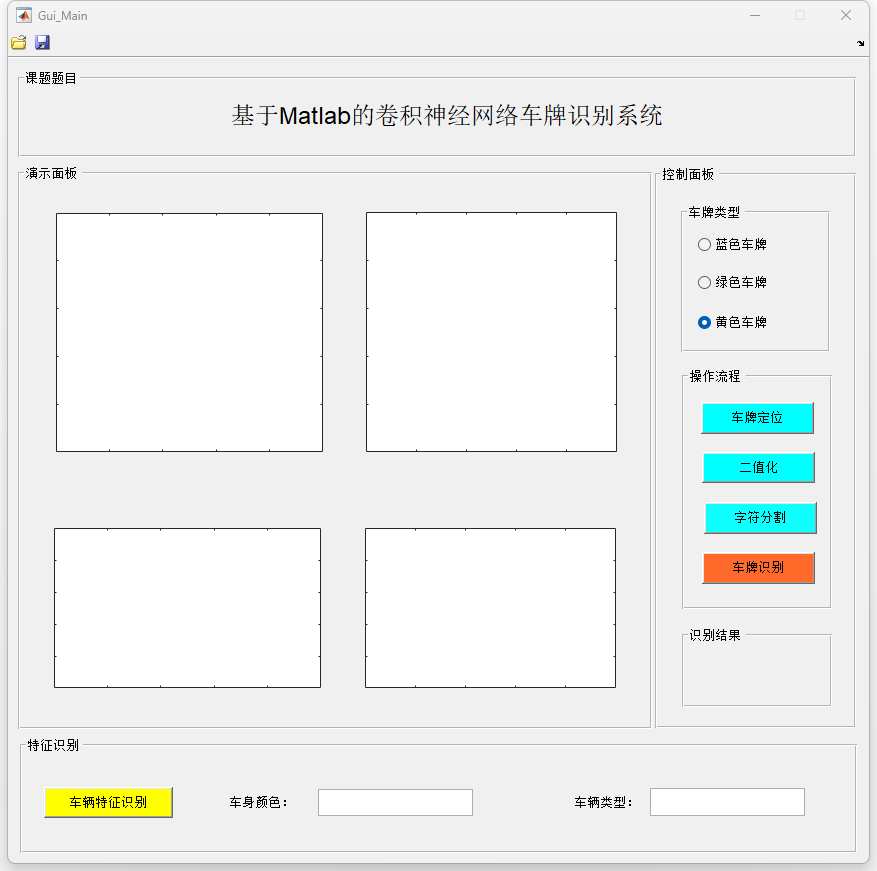The height and width of the screenshot is (871, 877).
Task: Click the 特征识别 panel label
Action: coord(53,745)
